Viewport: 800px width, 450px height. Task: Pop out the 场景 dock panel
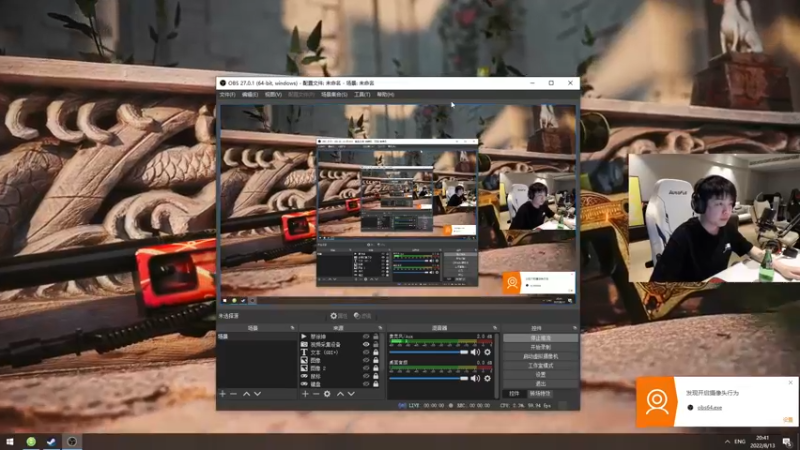coord(292,328)
